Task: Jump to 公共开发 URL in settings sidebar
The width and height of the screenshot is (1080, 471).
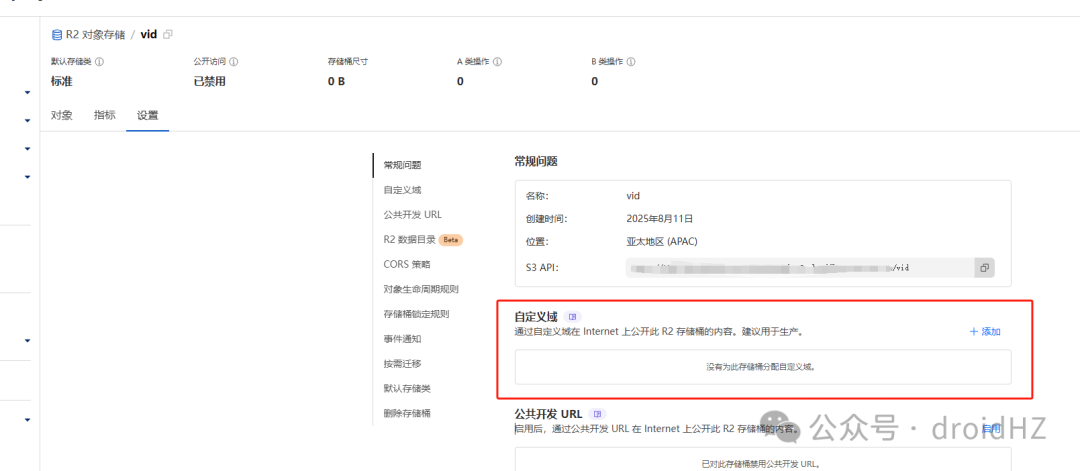Action: point(413,214)
